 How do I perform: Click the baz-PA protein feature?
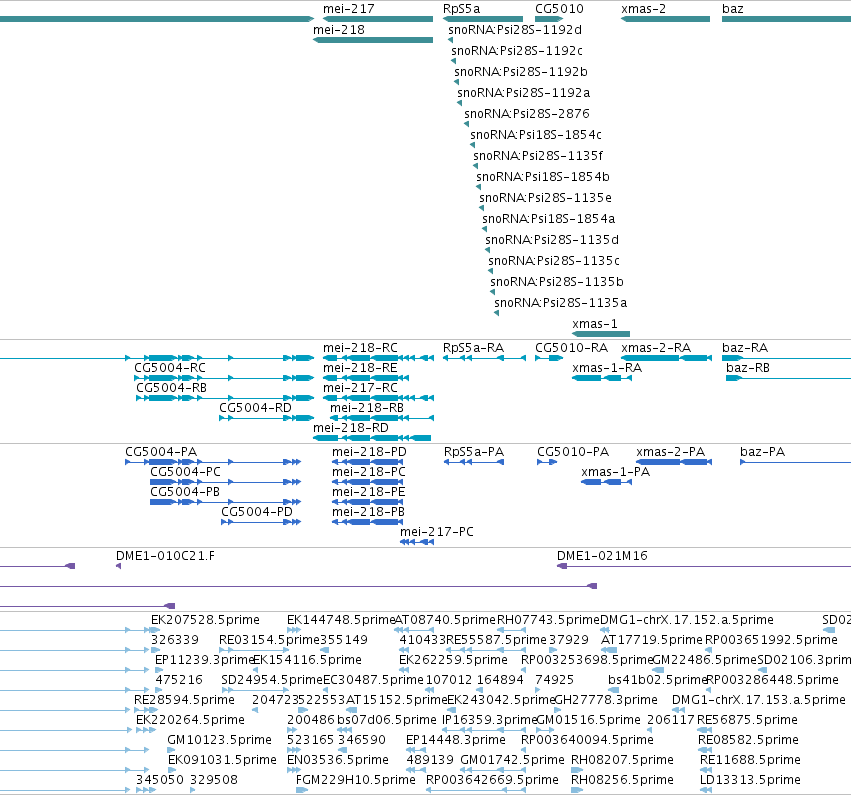tap(796, 462)
